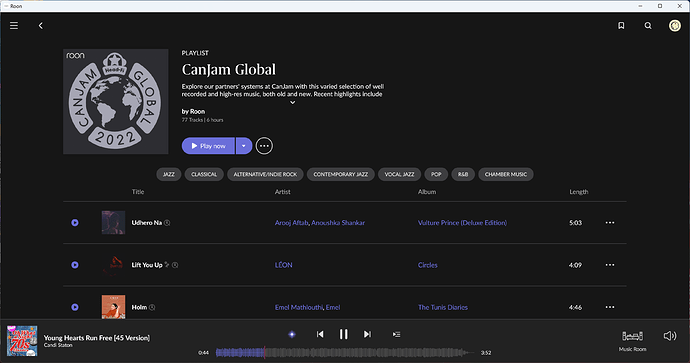
Task: Sort by Title column header
Action: coord(138,192)
